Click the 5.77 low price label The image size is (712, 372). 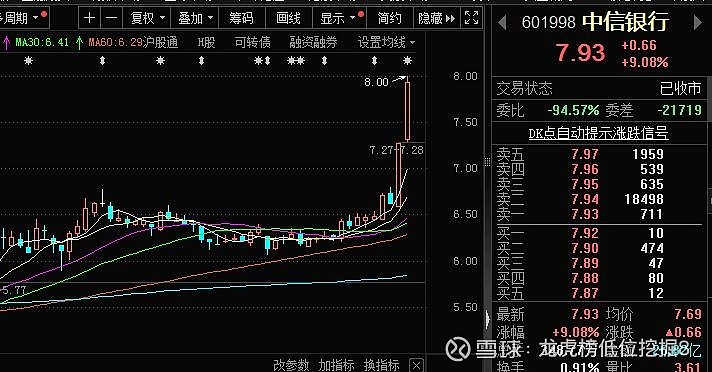(14, 290)
